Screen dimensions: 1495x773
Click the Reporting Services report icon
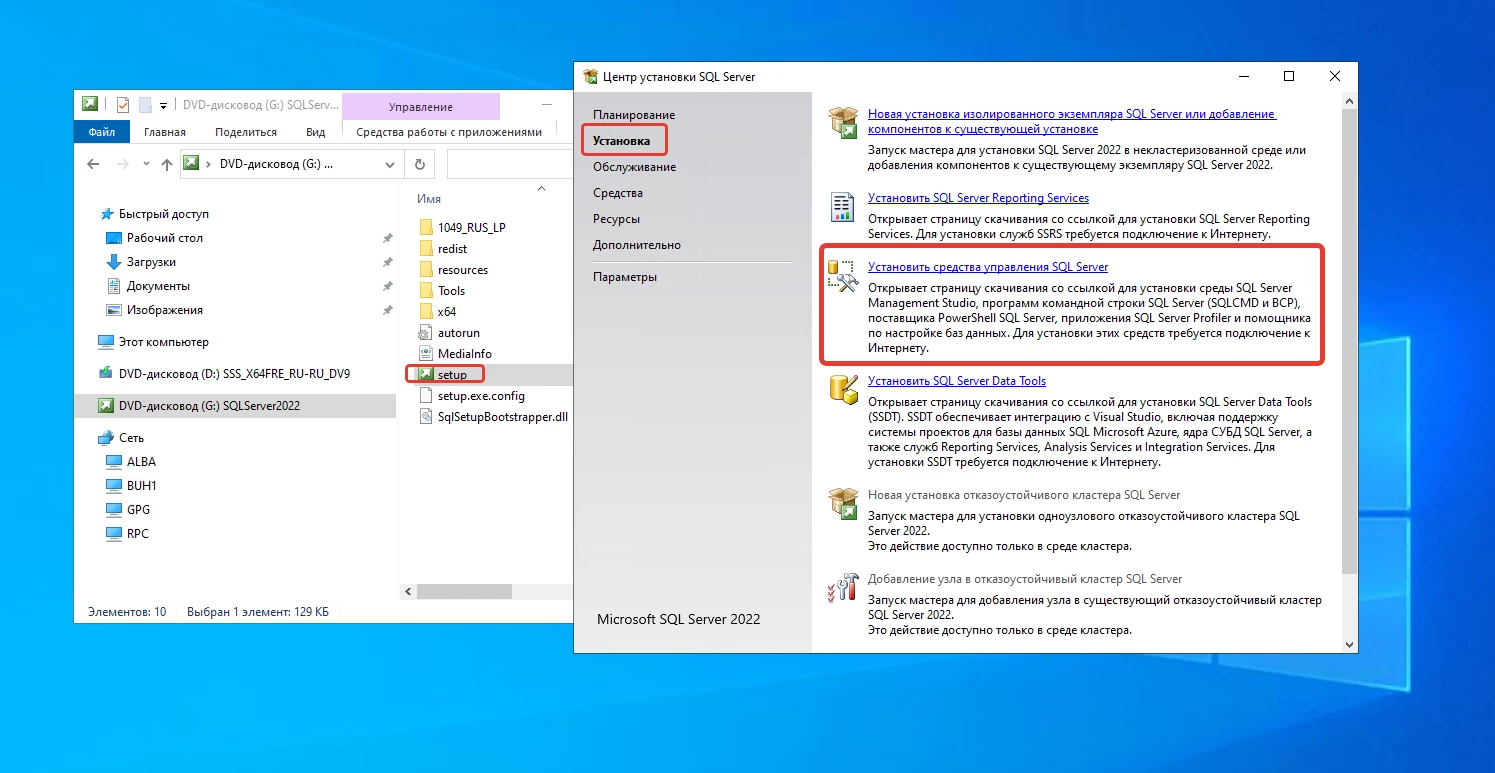843,206
